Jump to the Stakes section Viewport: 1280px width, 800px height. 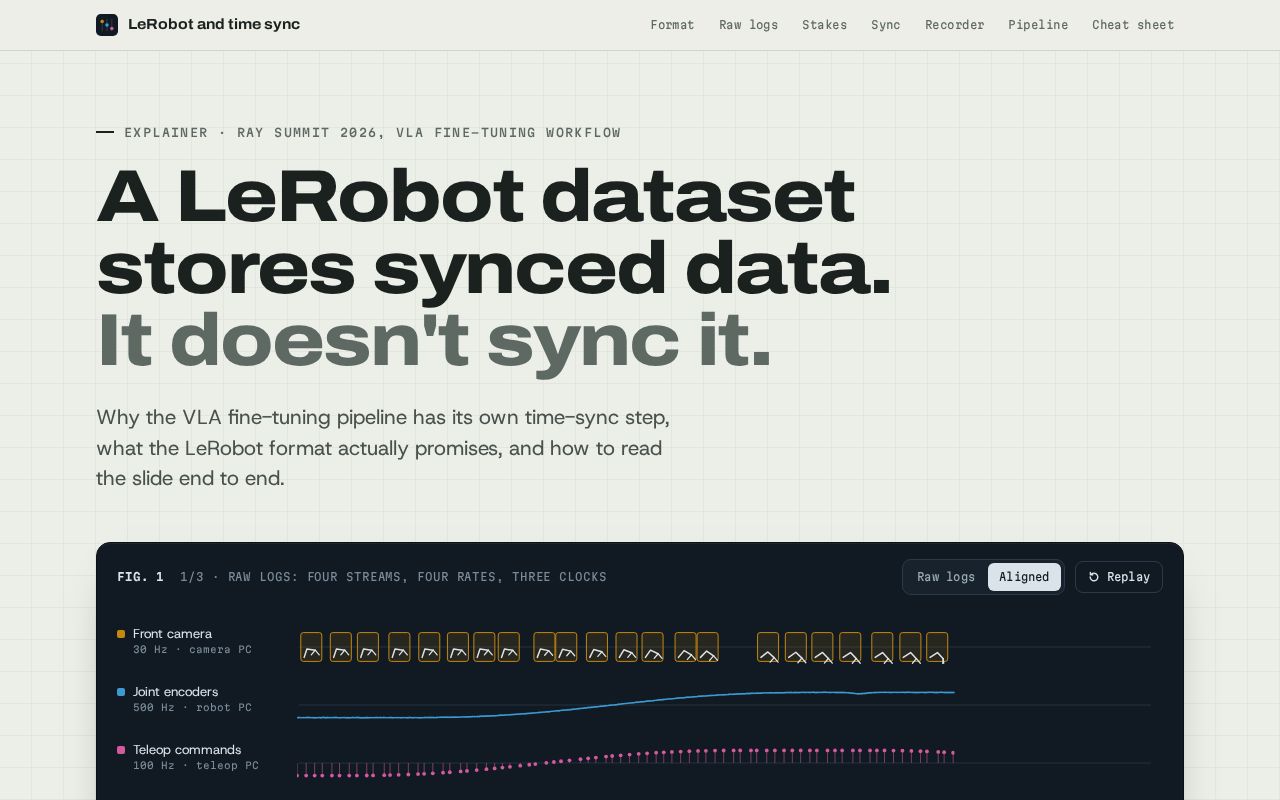[824, 25]
